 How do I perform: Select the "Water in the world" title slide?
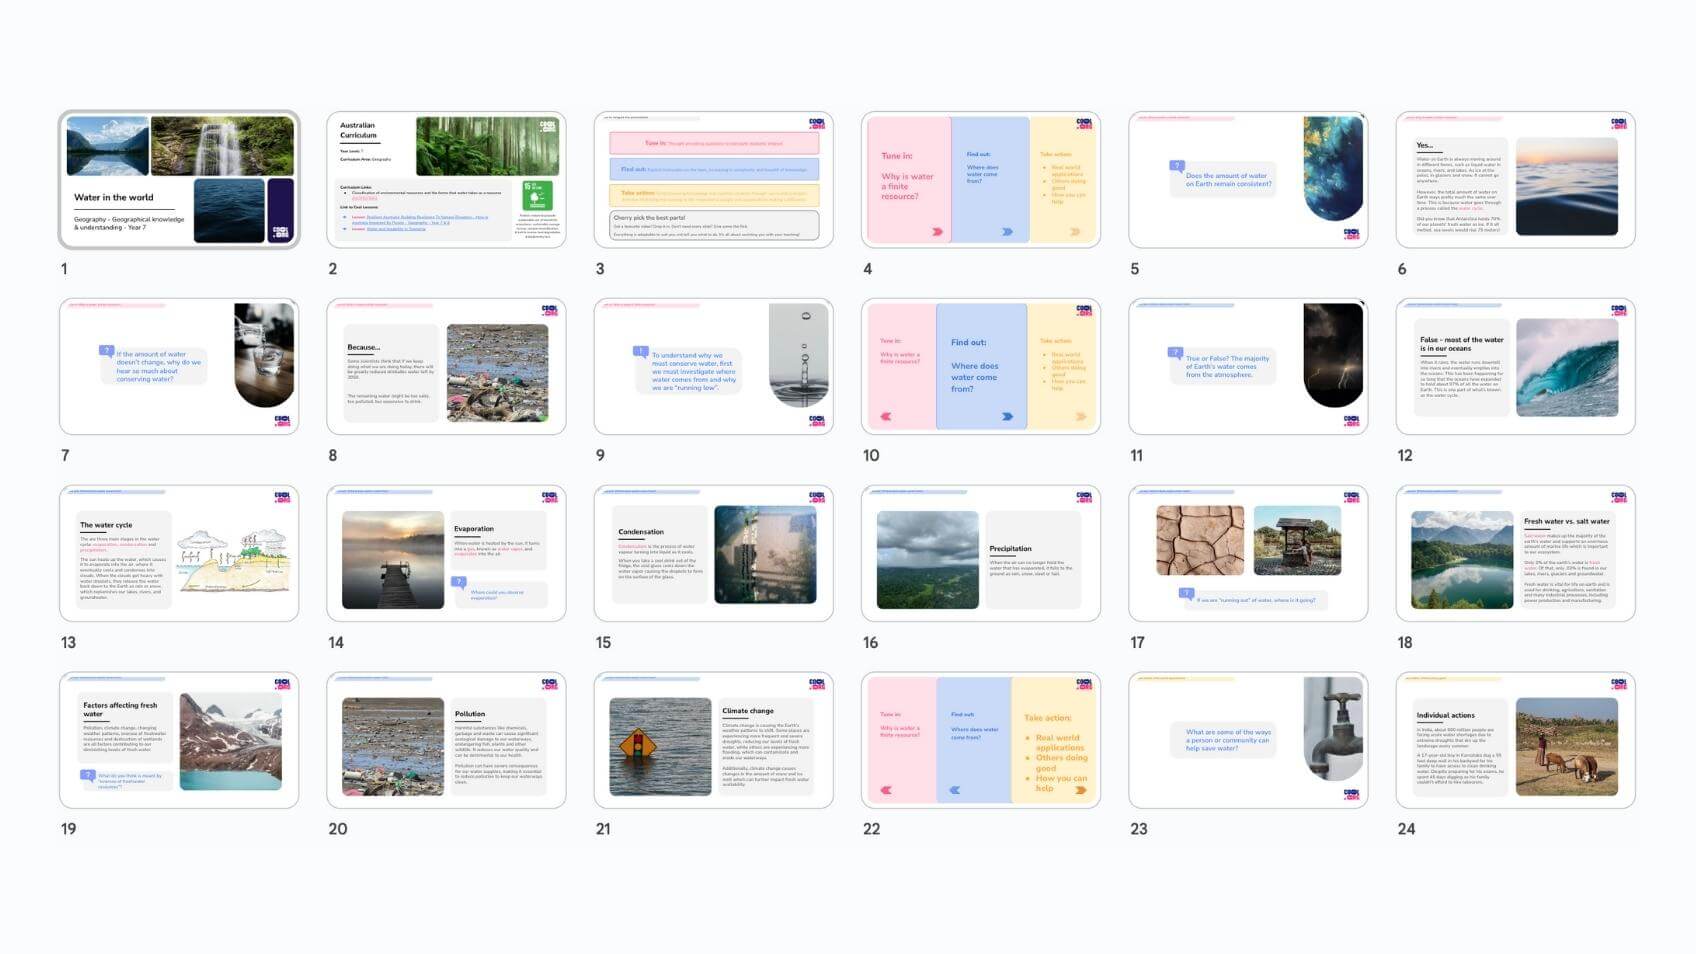click(x=179, y=180)
